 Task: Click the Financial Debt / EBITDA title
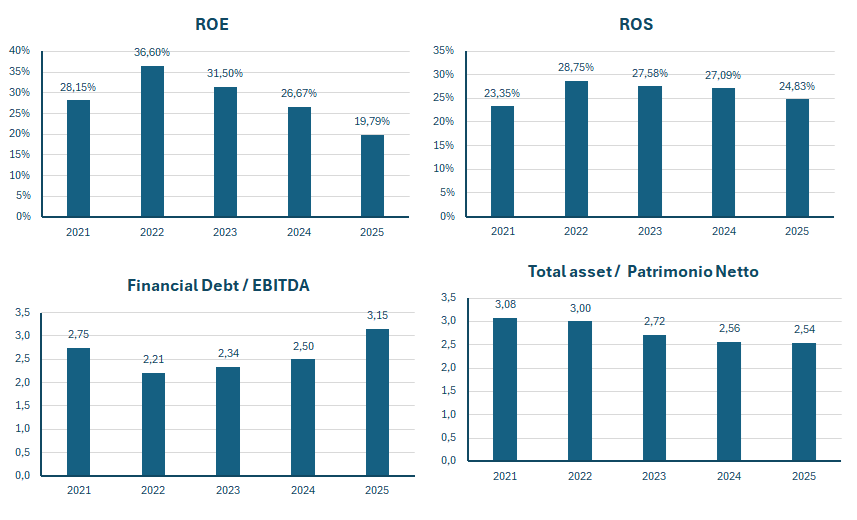click(219, 285)
